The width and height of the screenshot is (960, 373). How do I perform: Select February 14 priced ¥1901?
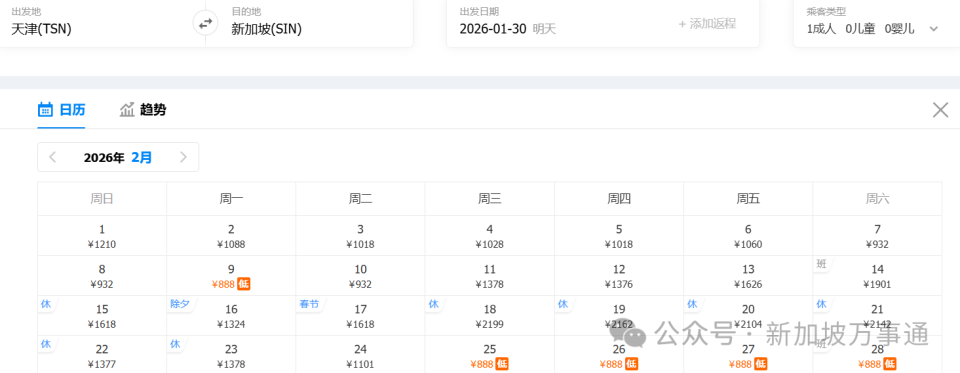click(x=877, y=276)
